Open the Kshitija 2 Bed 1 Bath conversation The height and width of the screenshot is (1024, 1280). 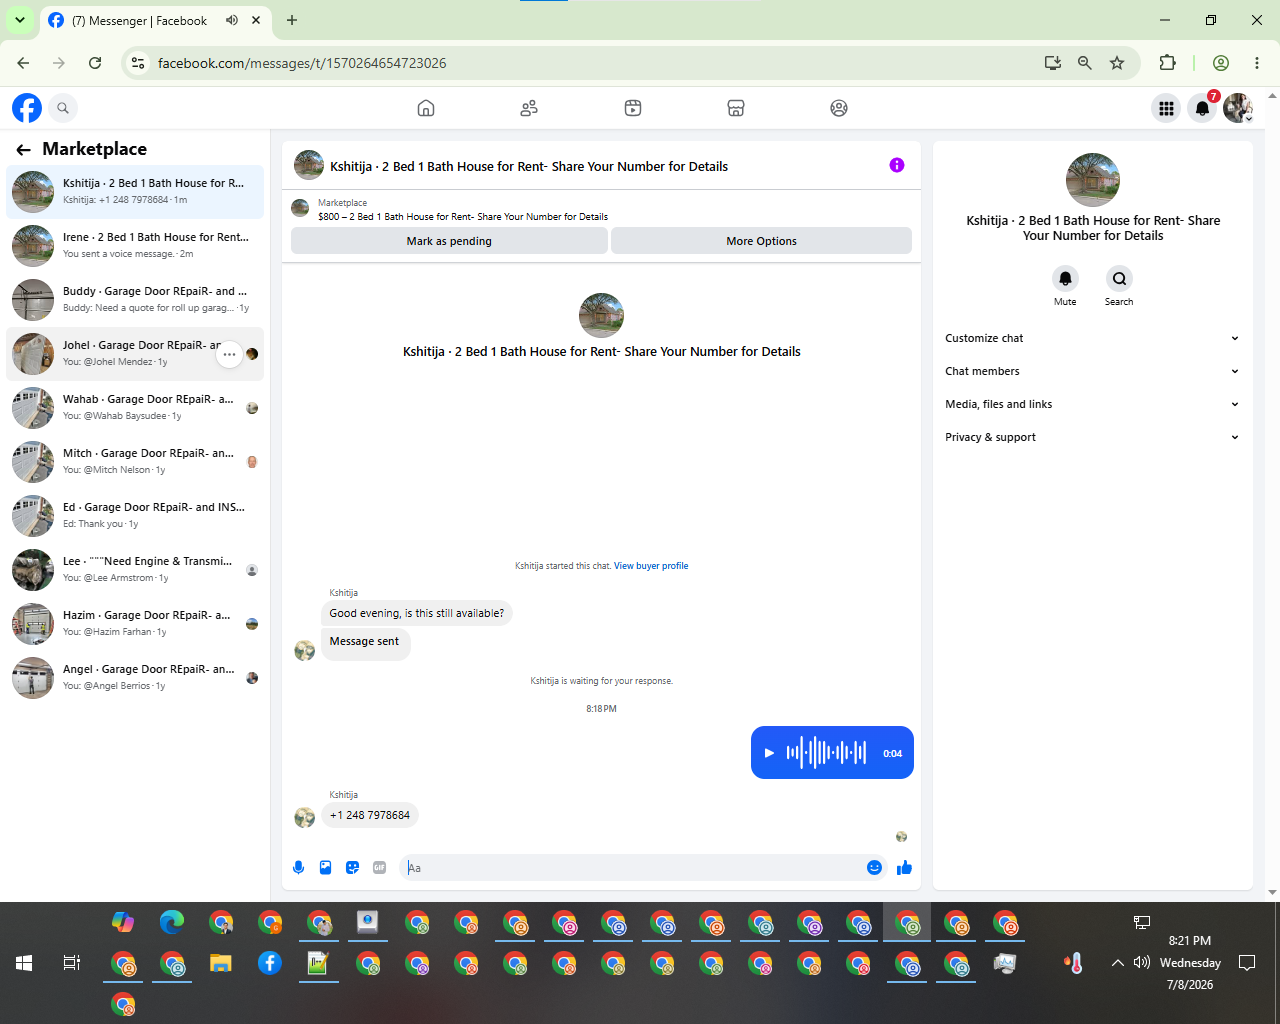click(x=135, y=191)
